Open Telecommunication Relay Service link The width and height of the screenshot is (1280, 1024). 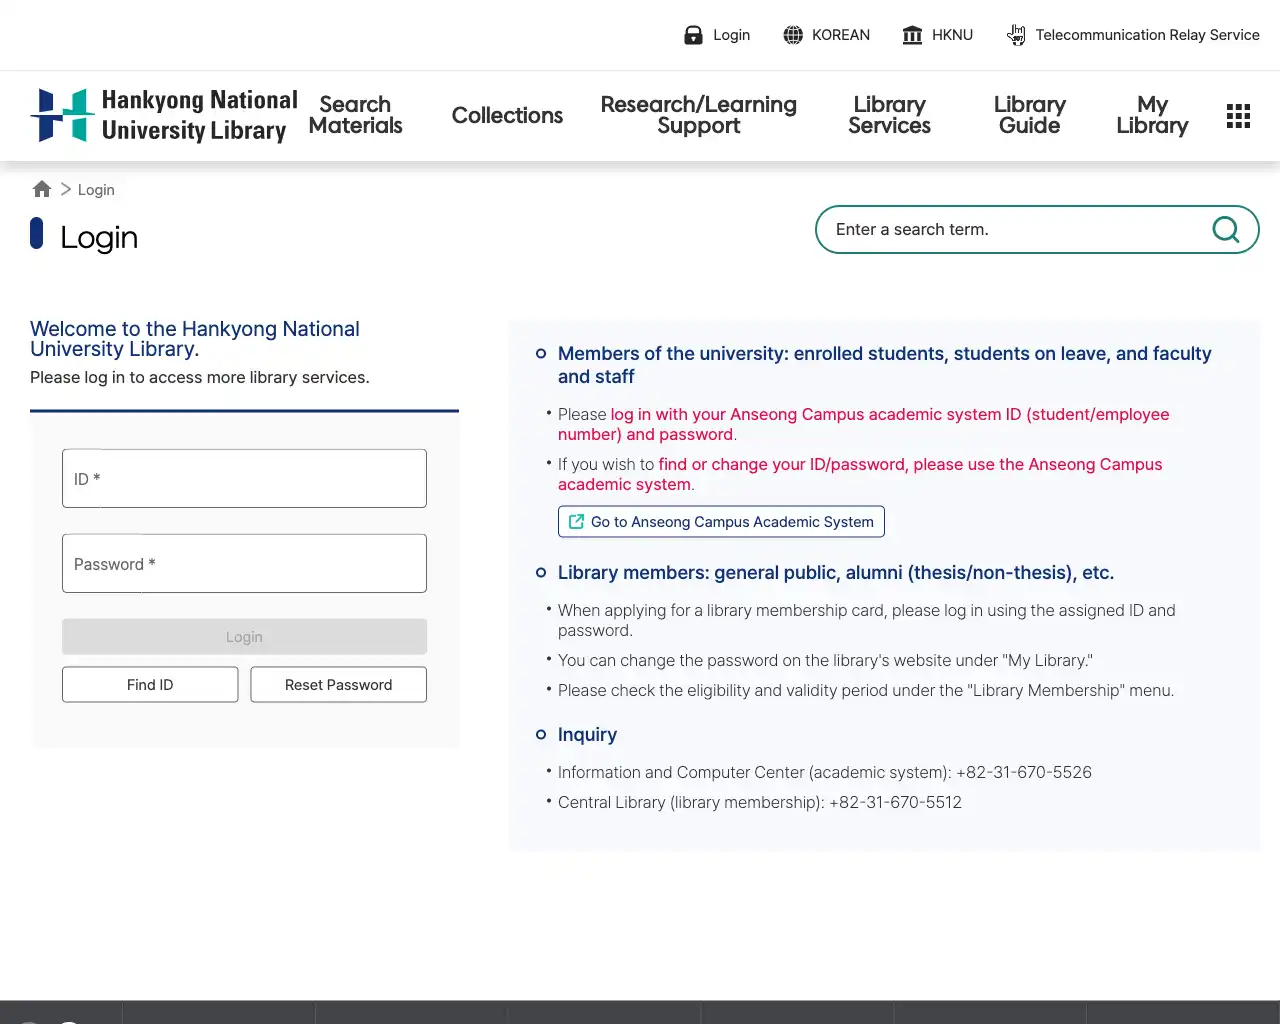click(x=1147, y=35)
